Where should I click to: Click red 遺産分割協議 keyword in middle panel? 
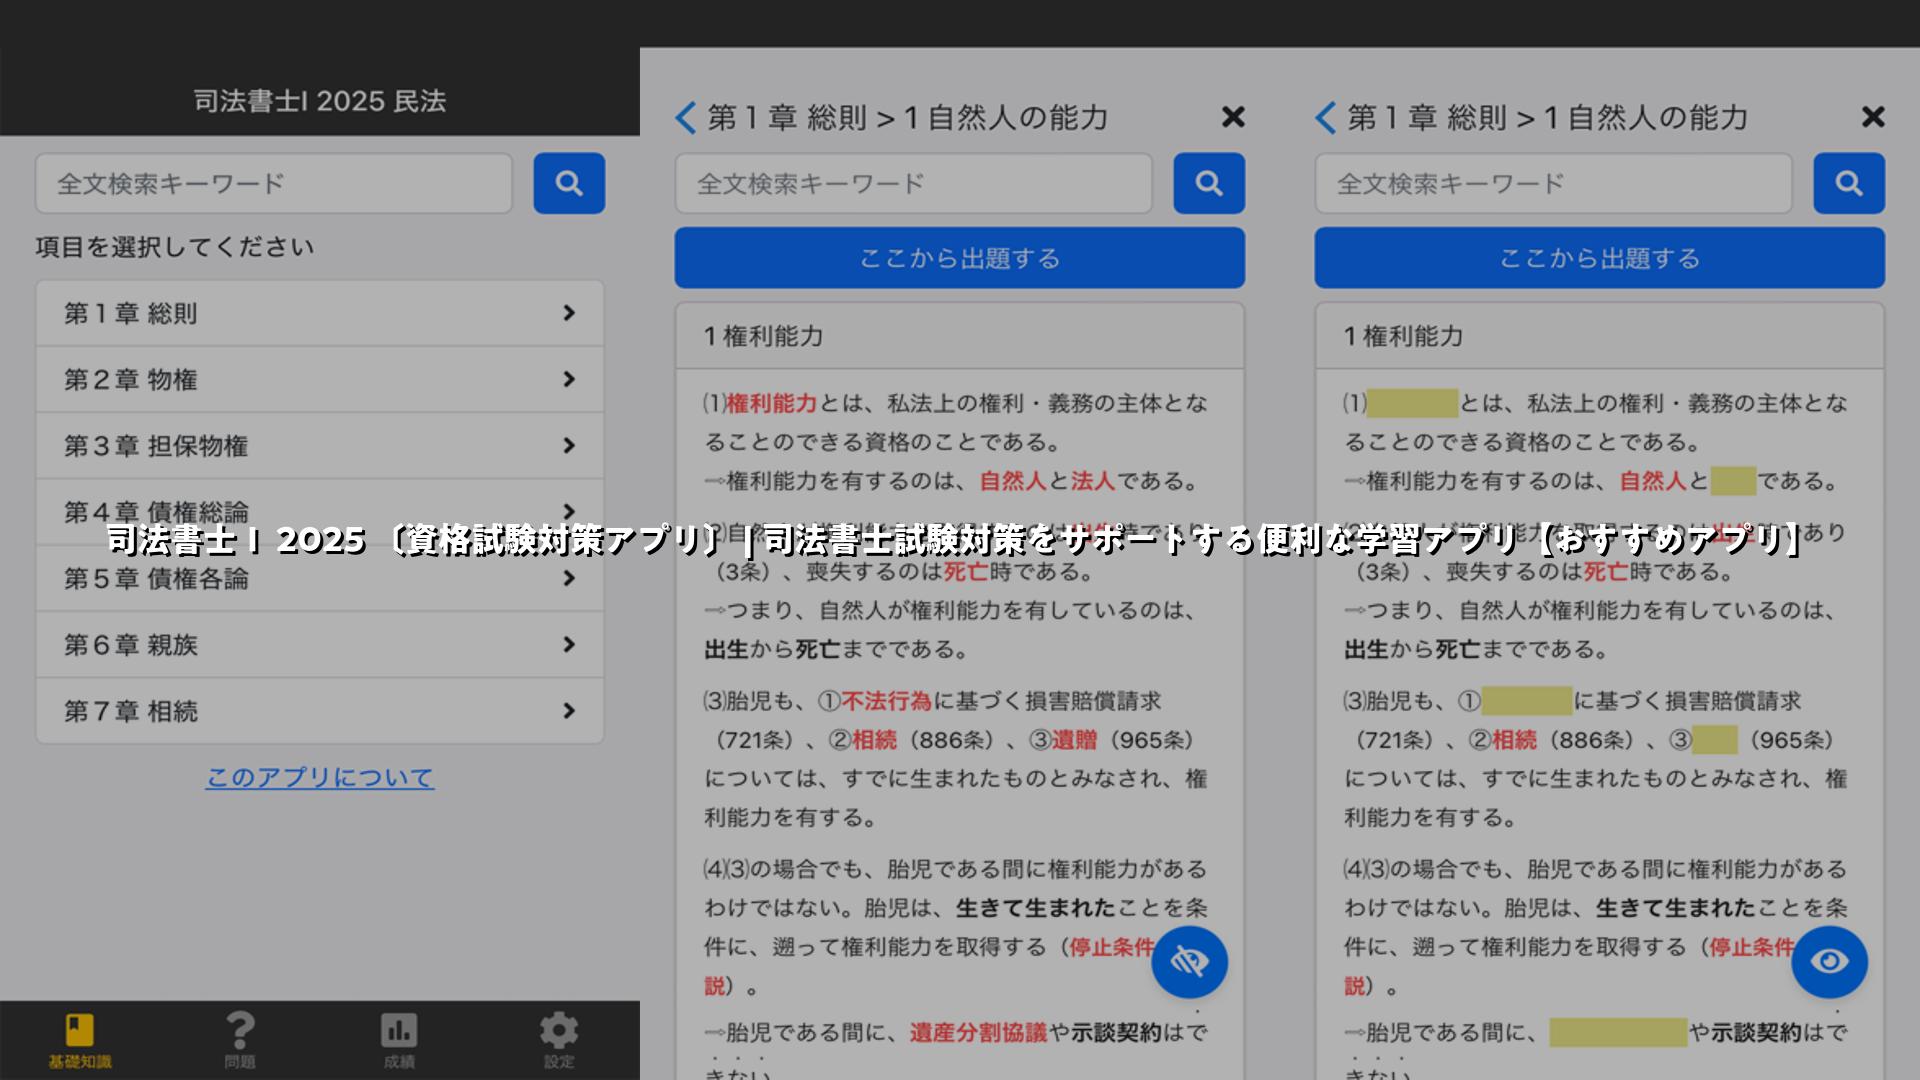click(978, 1032)
